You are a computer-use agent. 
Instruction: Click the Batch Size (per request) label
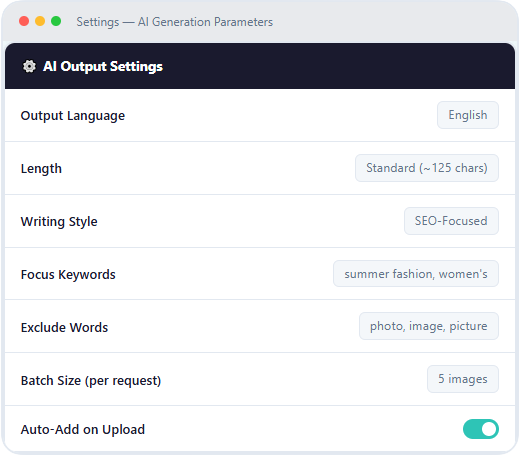[x=91, y=381]
